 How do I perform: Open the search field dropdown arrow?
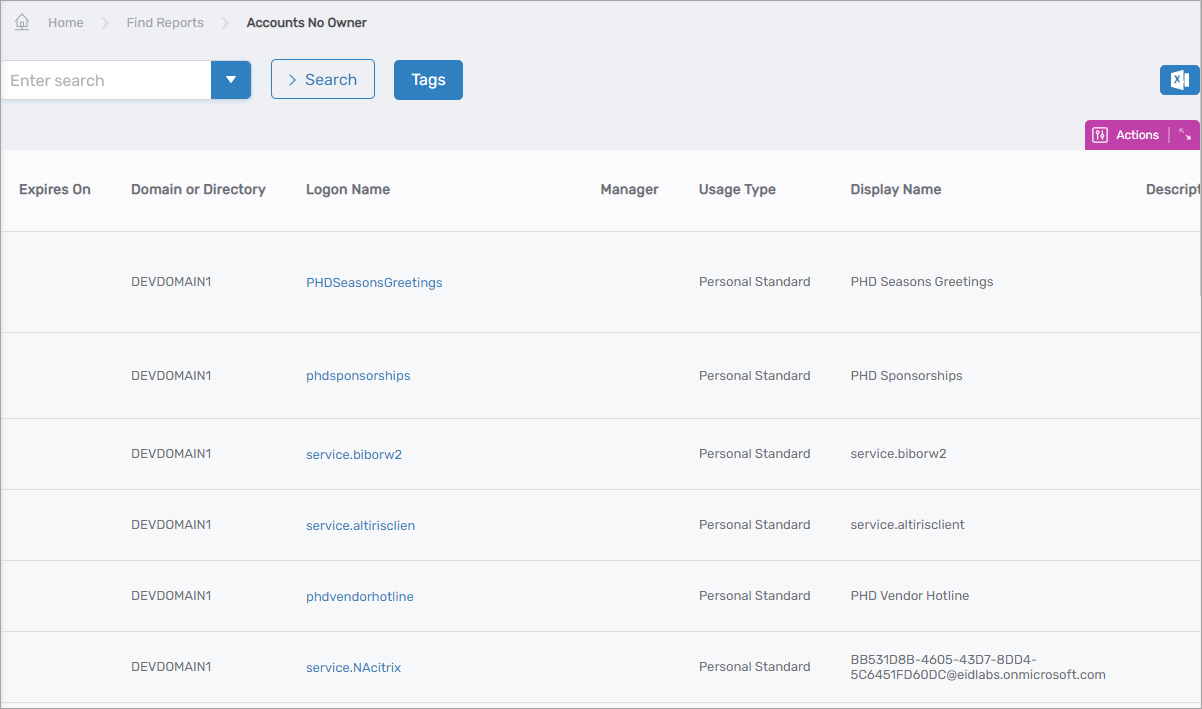[231, 80]
